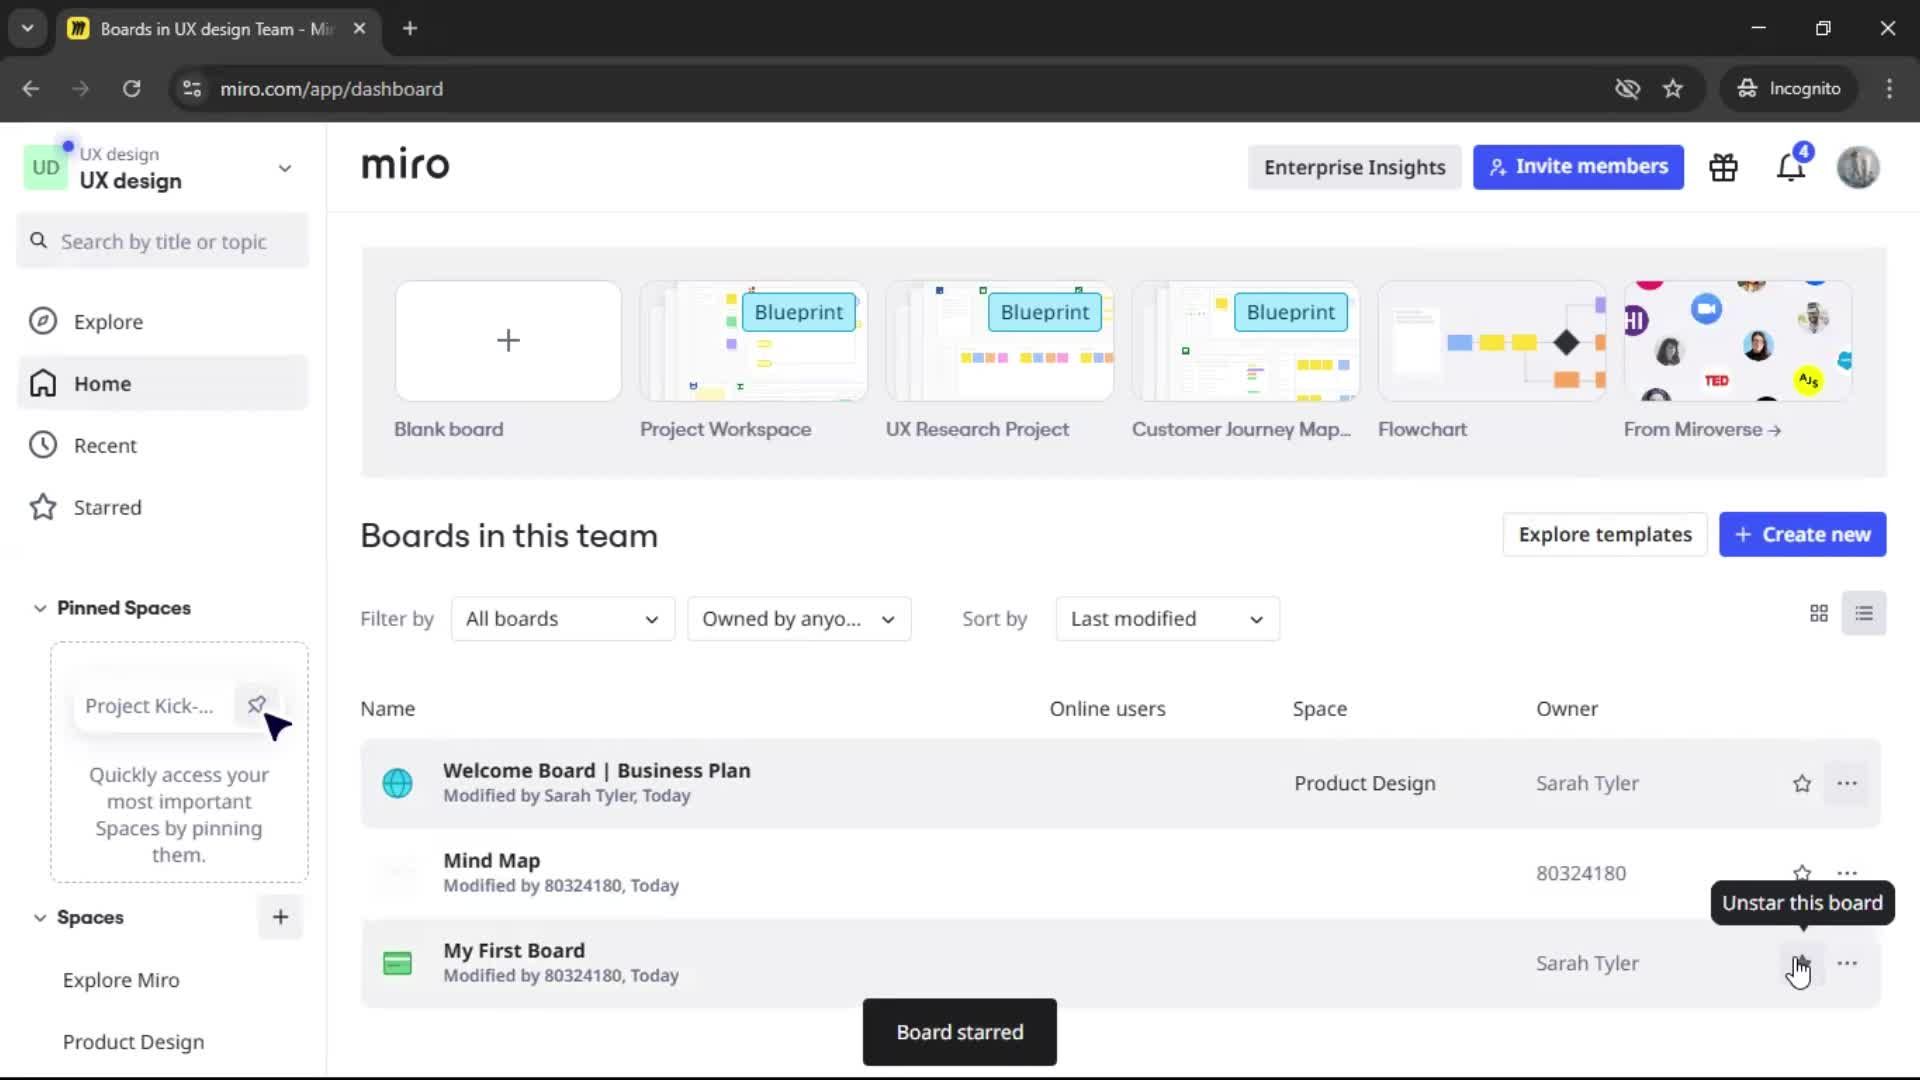Screen dimensions: 1920x1080
Task: Open Chrome menu three dots
Action: click(x=1889, y=89)
